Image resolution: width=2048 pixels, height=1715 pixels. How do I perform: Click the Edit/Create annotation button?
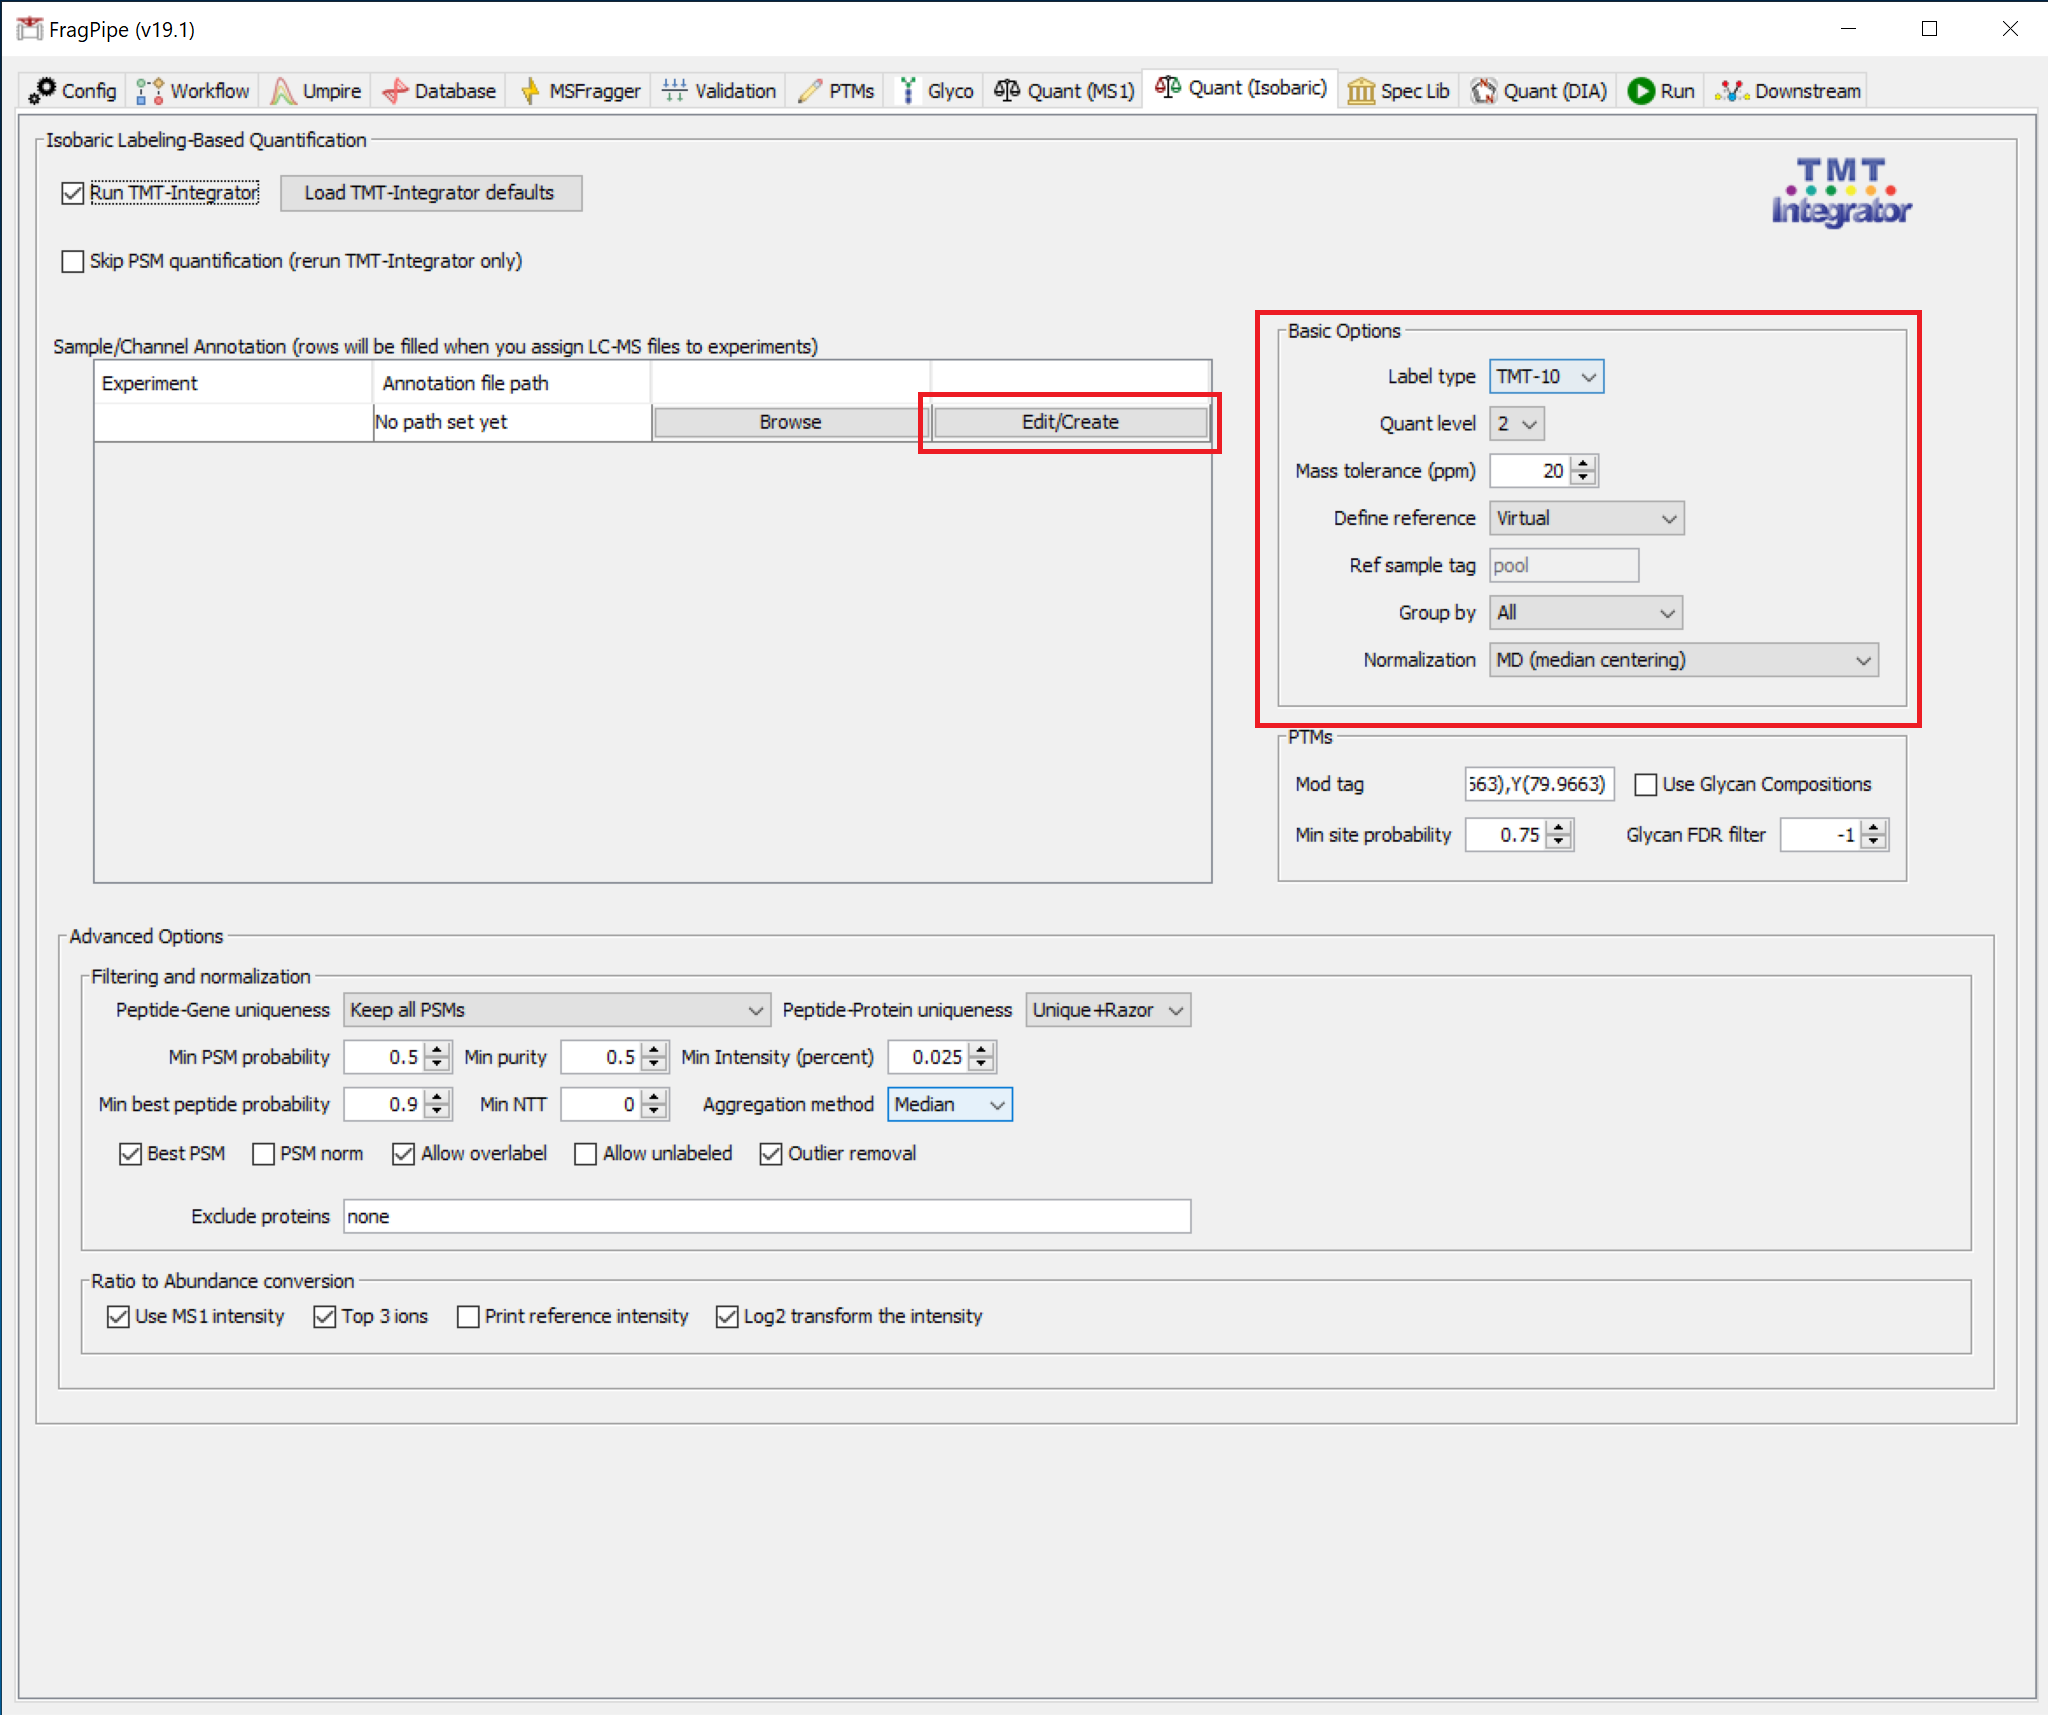click(x=1069, y=422)
